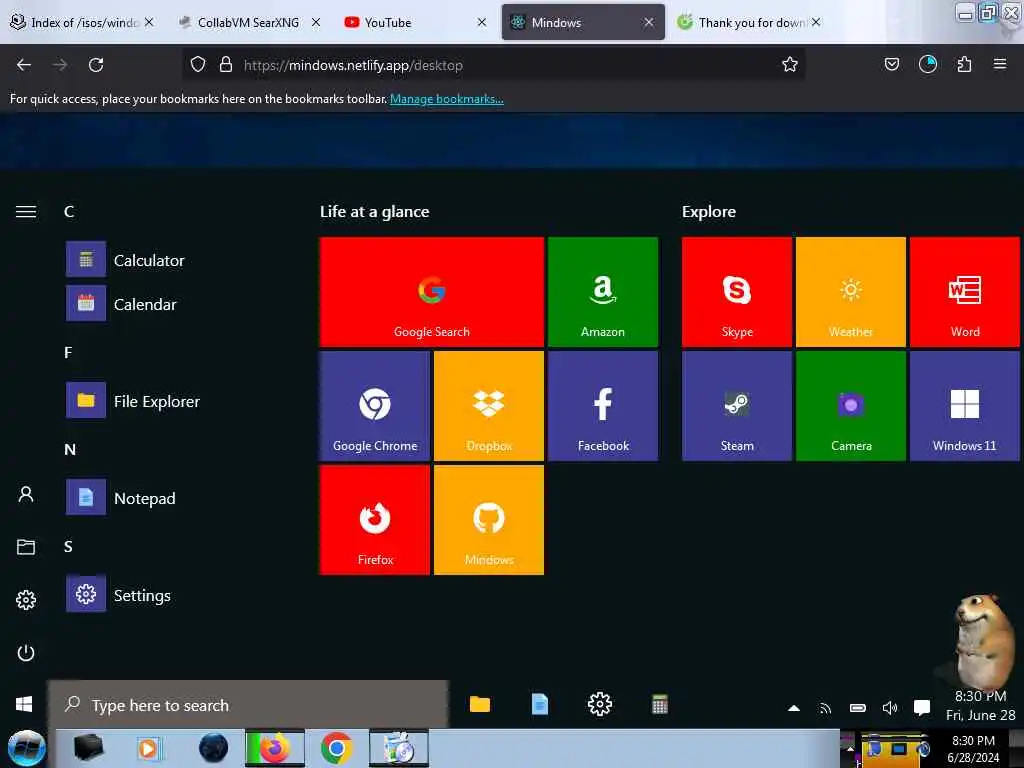Screen dimensions: 1024x768
Task: Open the Google Search tile
Action: coord(431,292)
